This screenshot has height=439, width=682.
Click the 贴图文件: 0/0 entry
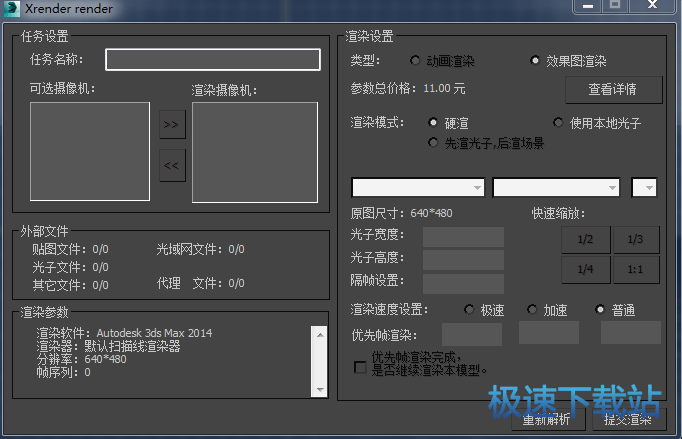70,249
